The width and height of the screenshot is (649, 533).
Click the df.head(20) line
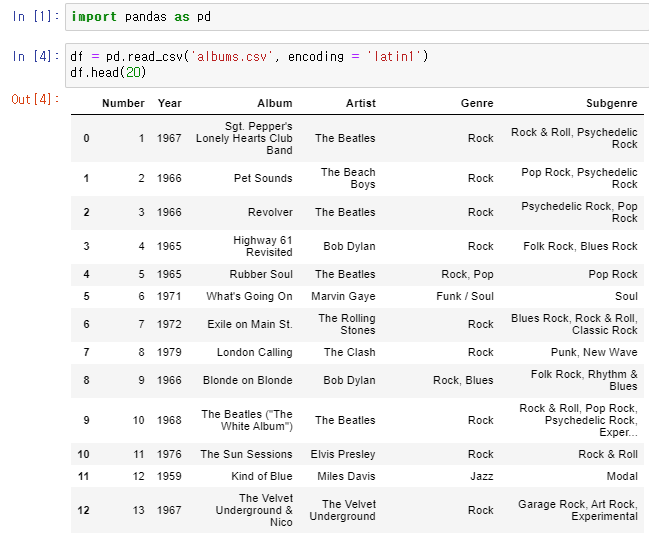(x=108, y=72)
